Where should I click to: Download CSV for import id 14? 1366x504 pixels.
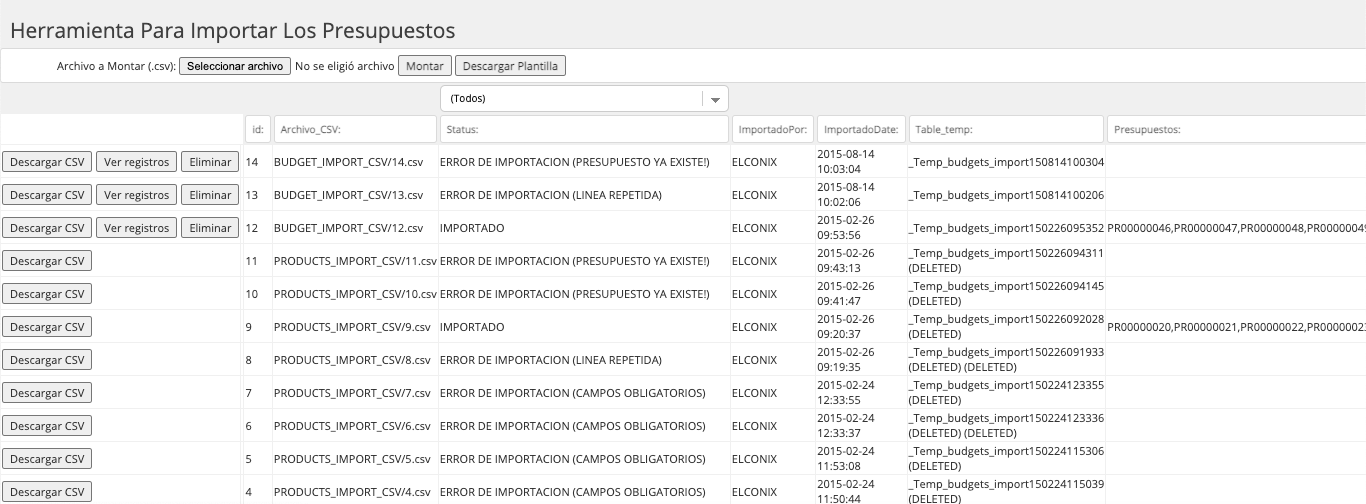coord(47,162)
